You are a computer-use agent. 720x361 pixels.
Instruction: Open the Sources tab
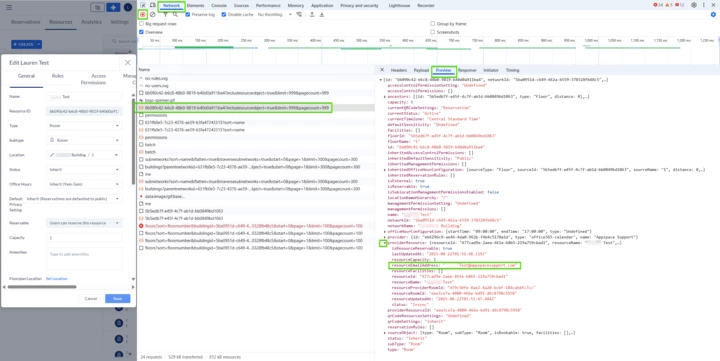point(241,6)
